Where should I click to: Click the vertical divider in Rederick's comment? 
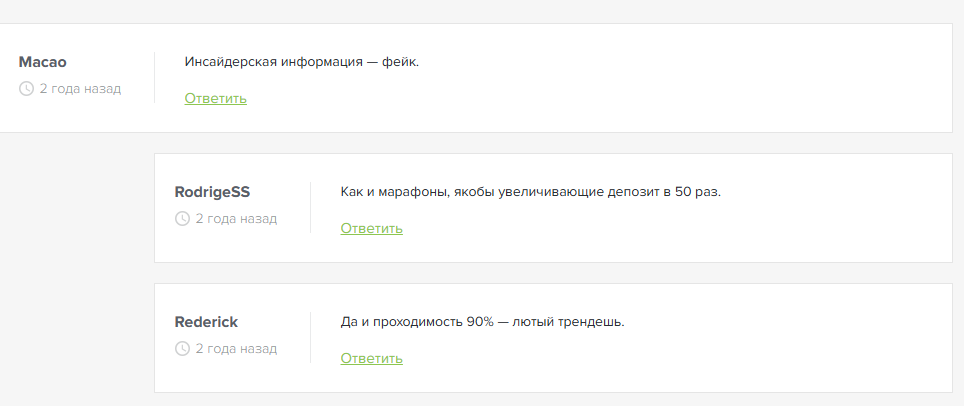310,338
